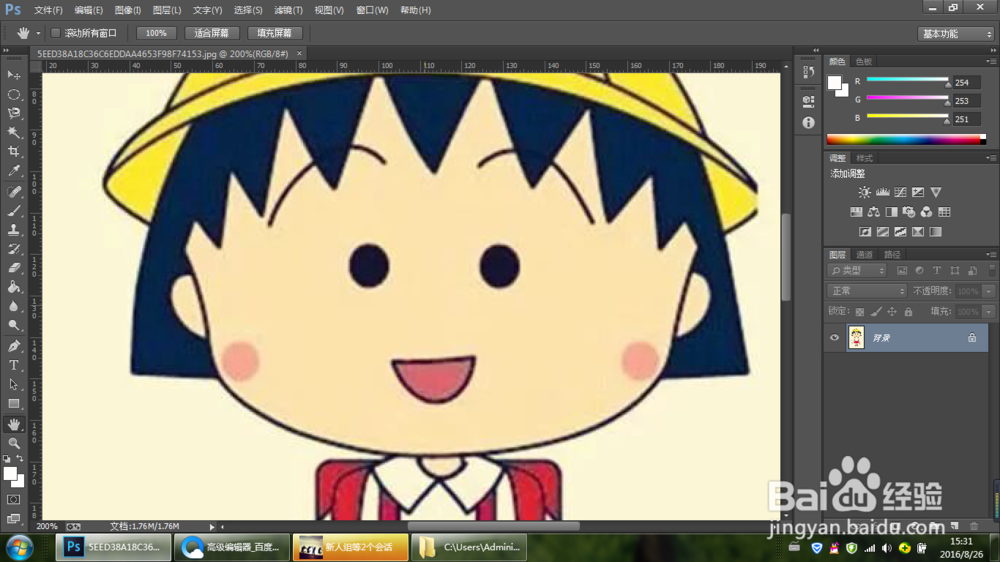Viewport: 1000px width, 562px height.
Task: Open the 文件(F) menu
Action: tap(48, 10)
